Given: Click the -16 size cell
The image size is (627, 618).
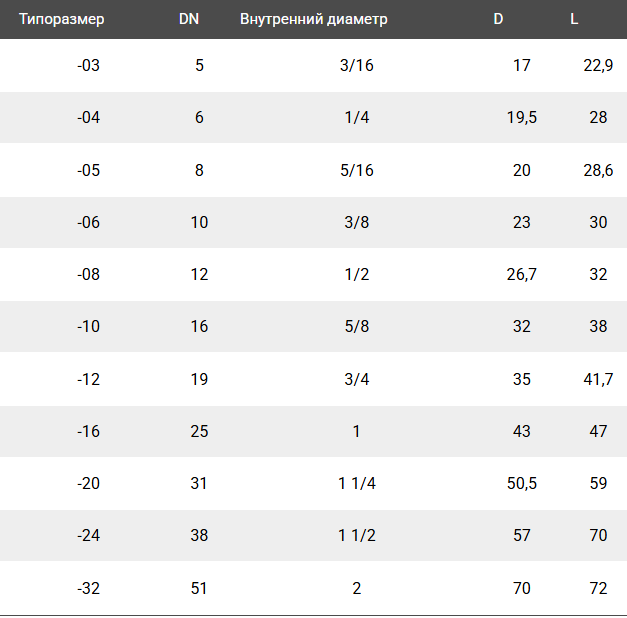Looking at the screenshot, I should (89, 431).
